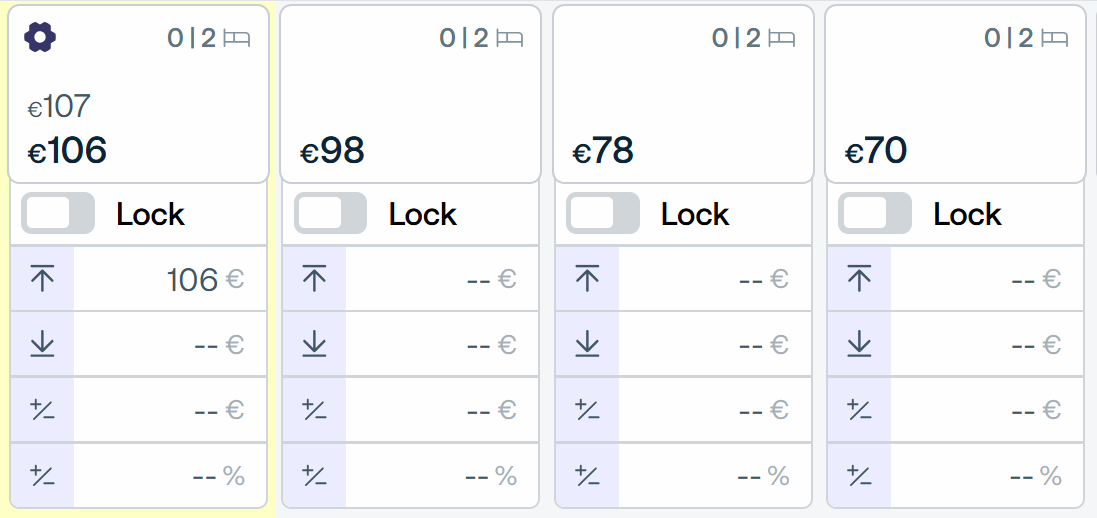Click the euro adjustment field in €106 column
The image size is (1097, 518).
point(169,410)
